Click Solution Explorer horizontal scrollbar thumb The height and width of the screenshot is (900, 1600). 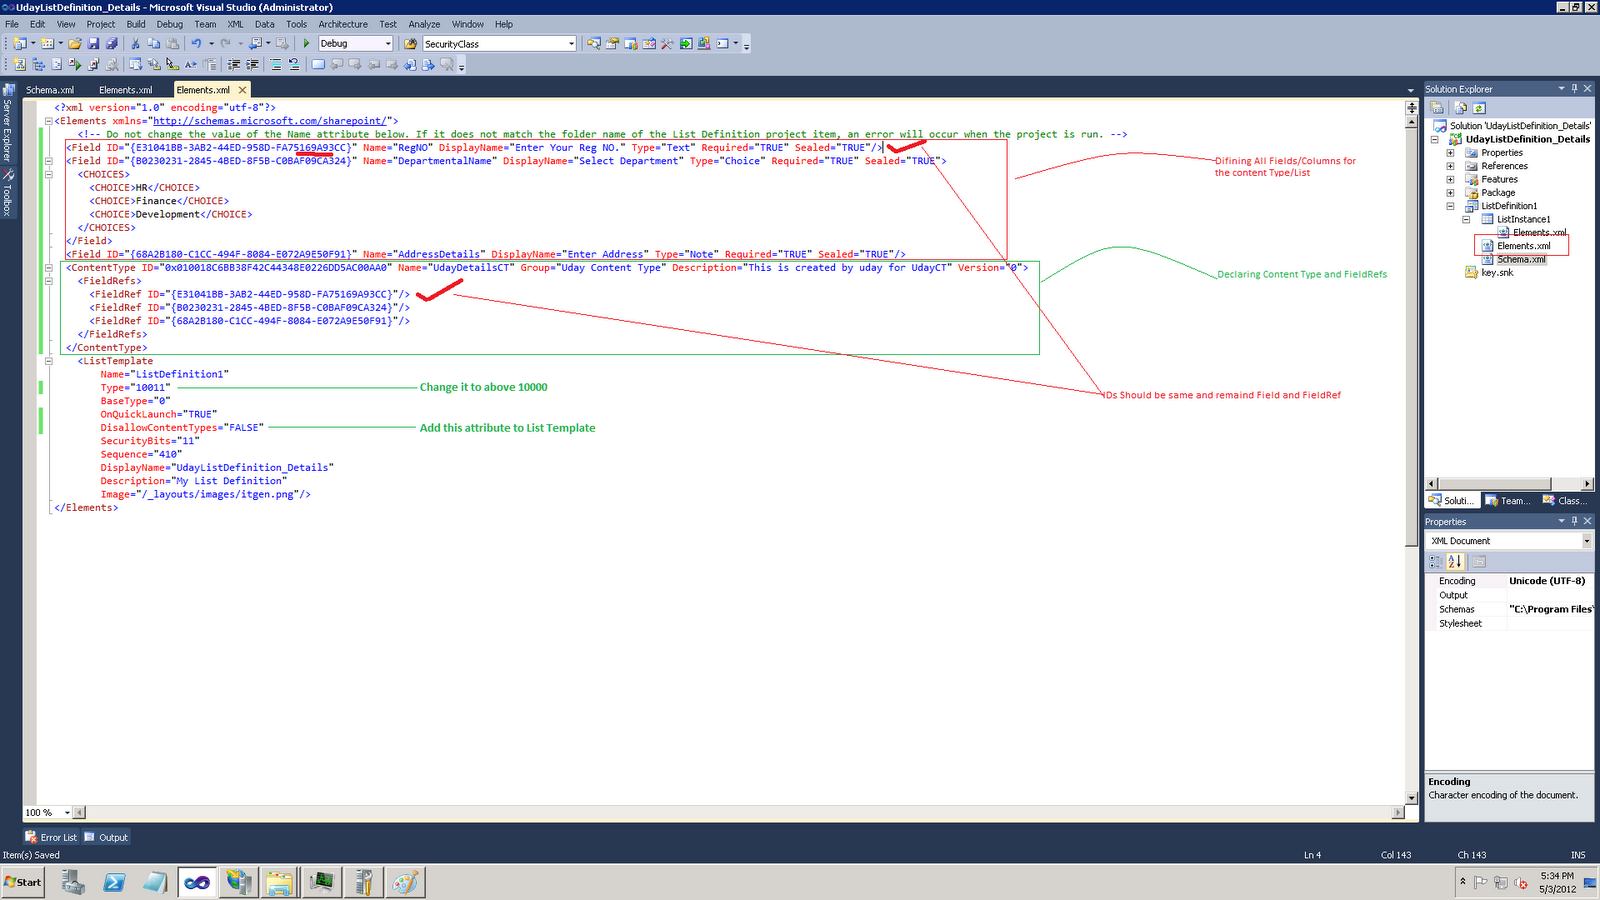[x=1494, y=484]
